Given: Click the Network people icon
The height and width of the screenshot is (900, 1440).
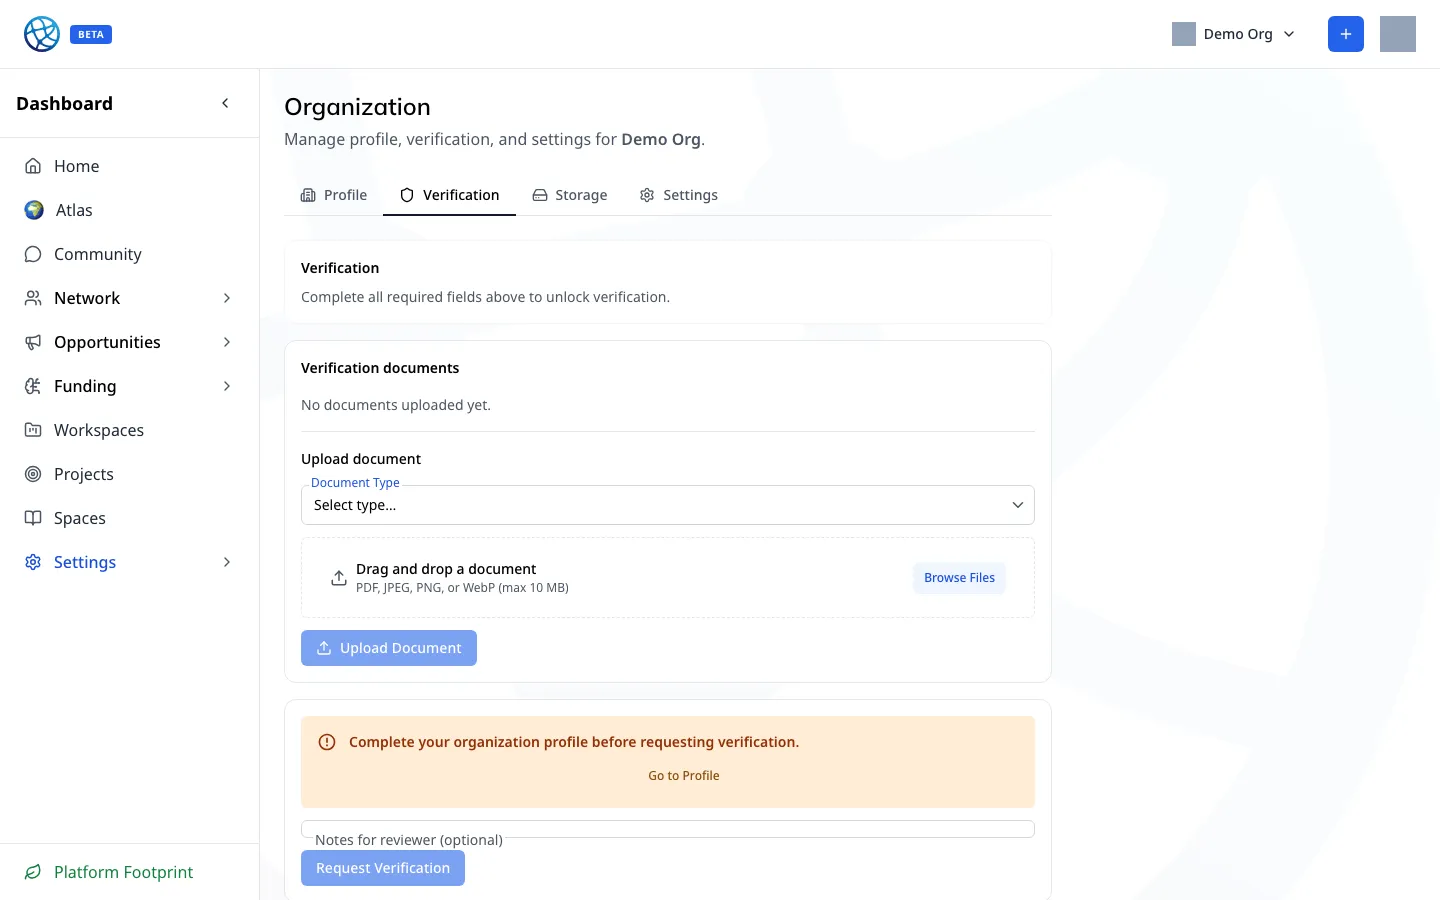Looking at the screenshot, I should pos(33,298).
